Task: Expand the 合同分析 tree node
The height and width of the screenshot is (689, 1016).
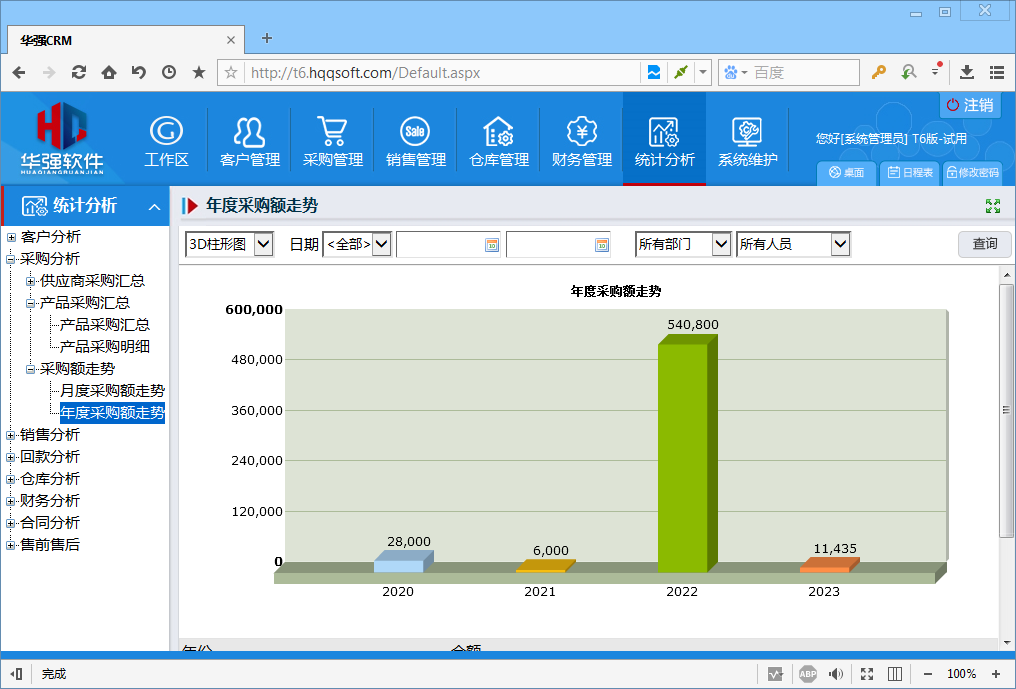Action: (x=11, y=524)
